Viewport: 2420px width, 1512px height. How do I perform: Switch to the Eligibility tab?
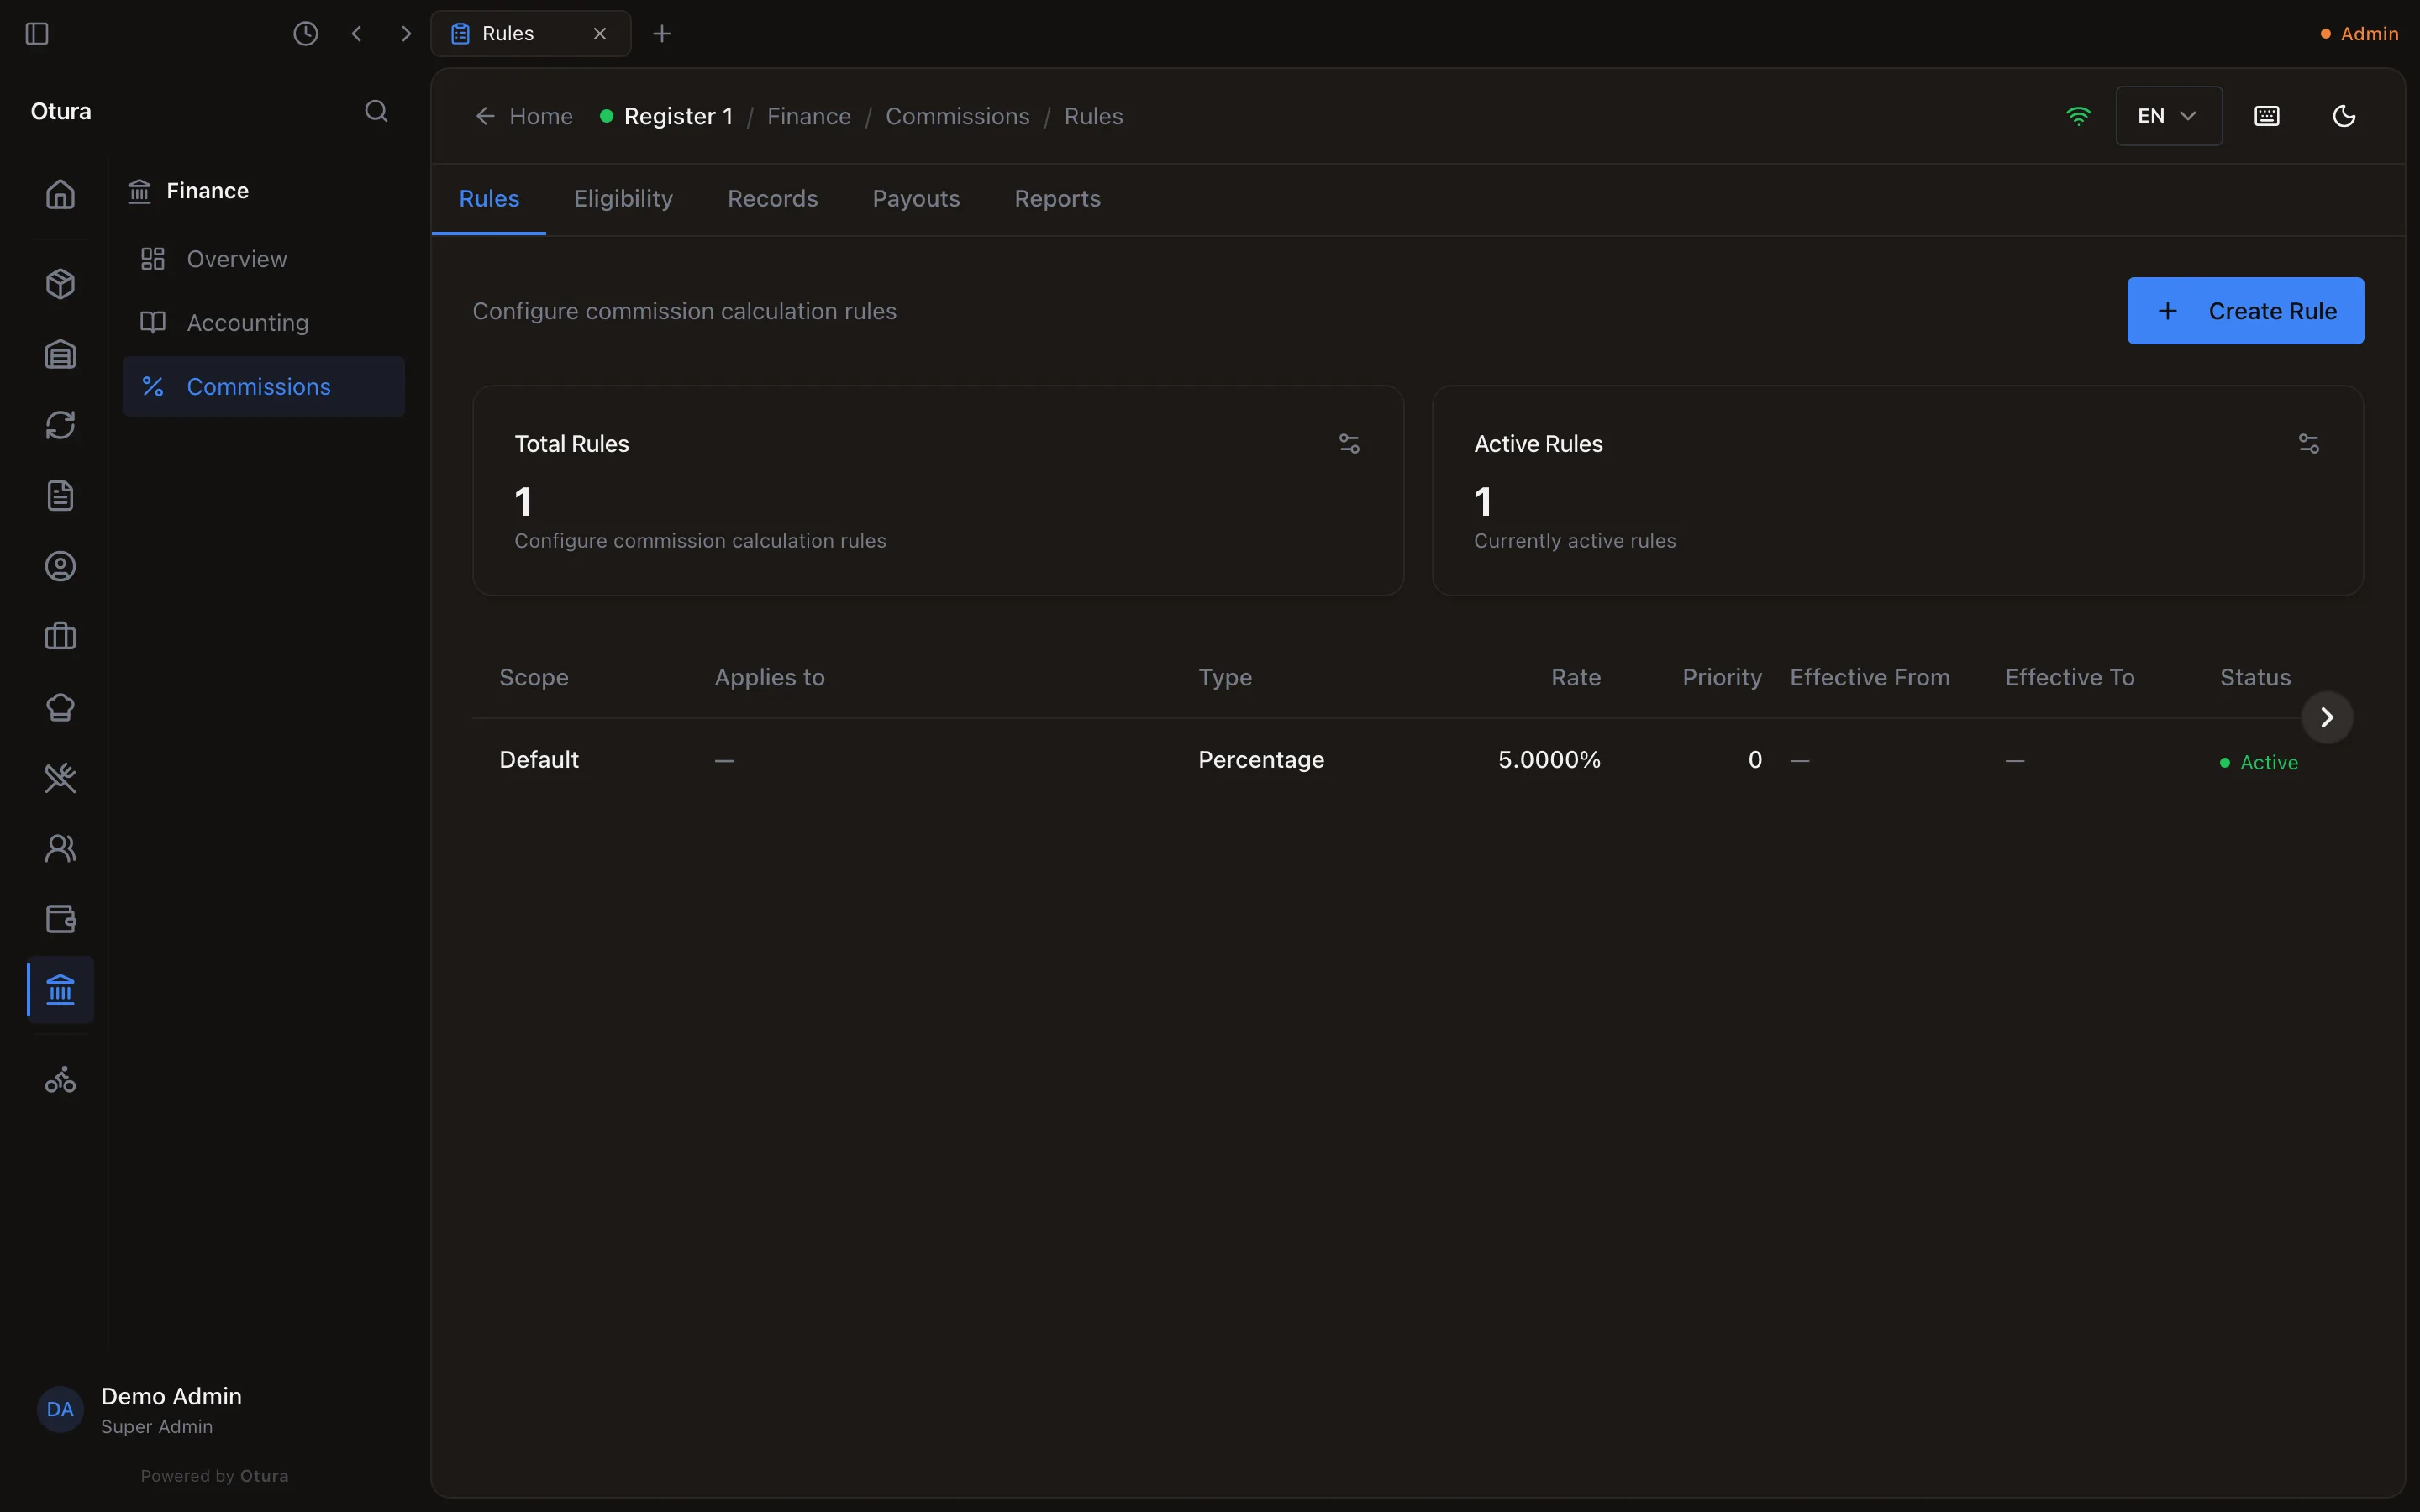(x=623, y=199)
